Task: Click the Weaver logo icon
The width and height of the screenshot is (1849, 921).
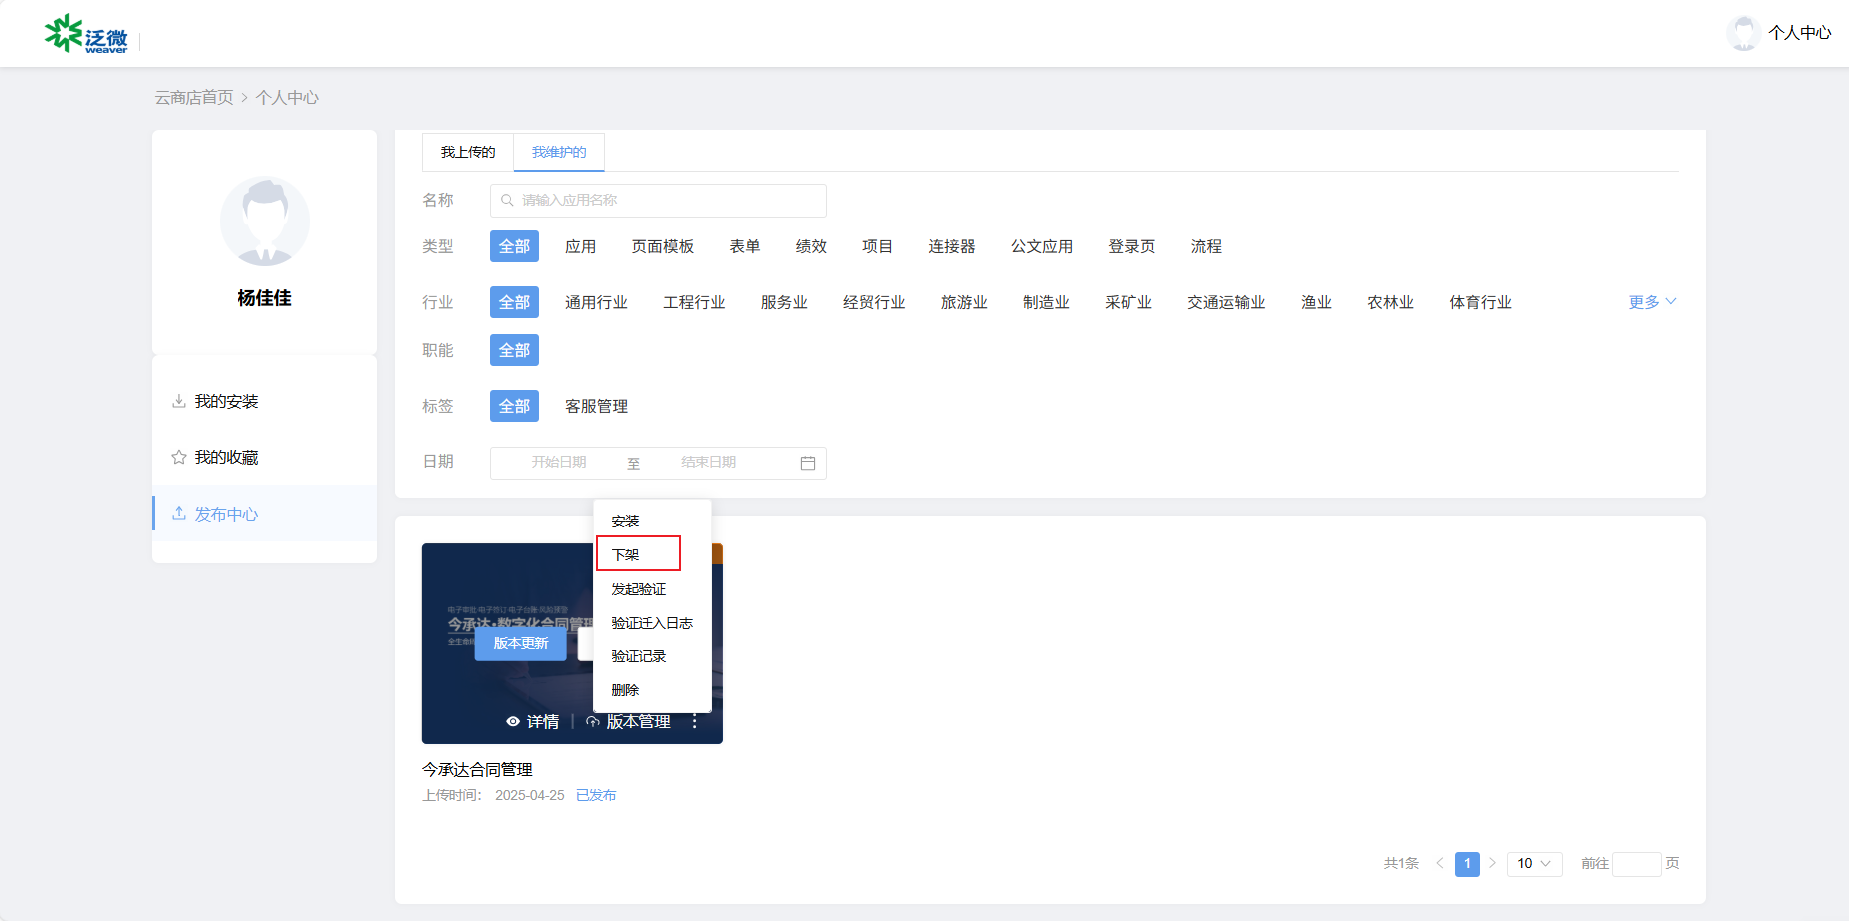Action: pyautogui.click(x=86, y=34)
